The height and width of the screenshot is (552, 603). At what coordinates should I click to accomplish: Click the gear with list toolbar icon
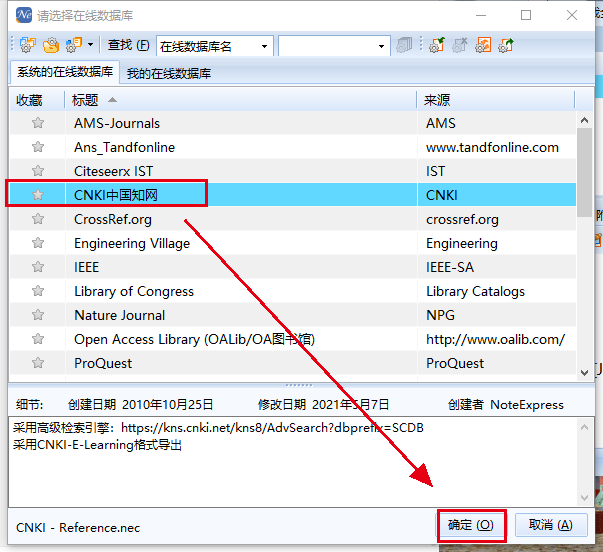pos(74,45)
